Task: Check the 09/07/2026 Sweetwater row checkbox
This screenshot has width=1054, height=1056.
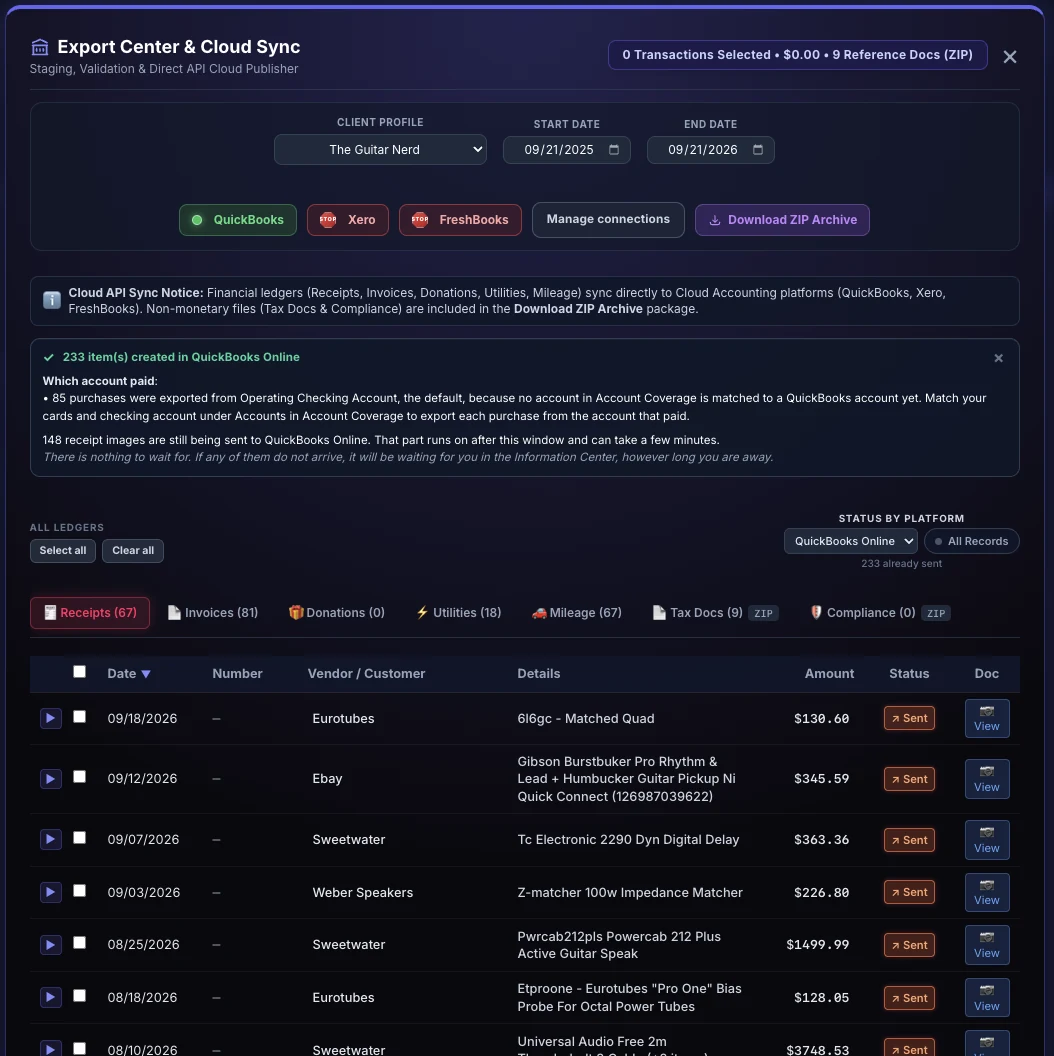Action: 79,837
